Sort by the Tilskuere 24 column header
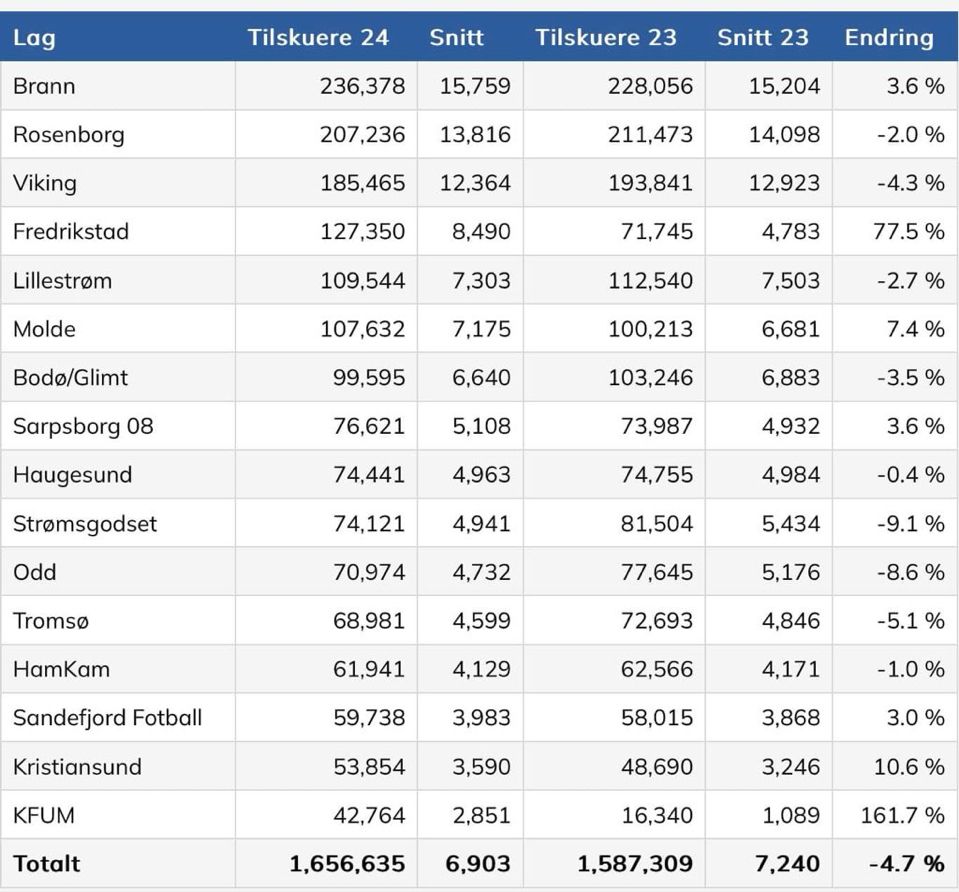Viewport: 959px width, 892px height. point(318,38)
